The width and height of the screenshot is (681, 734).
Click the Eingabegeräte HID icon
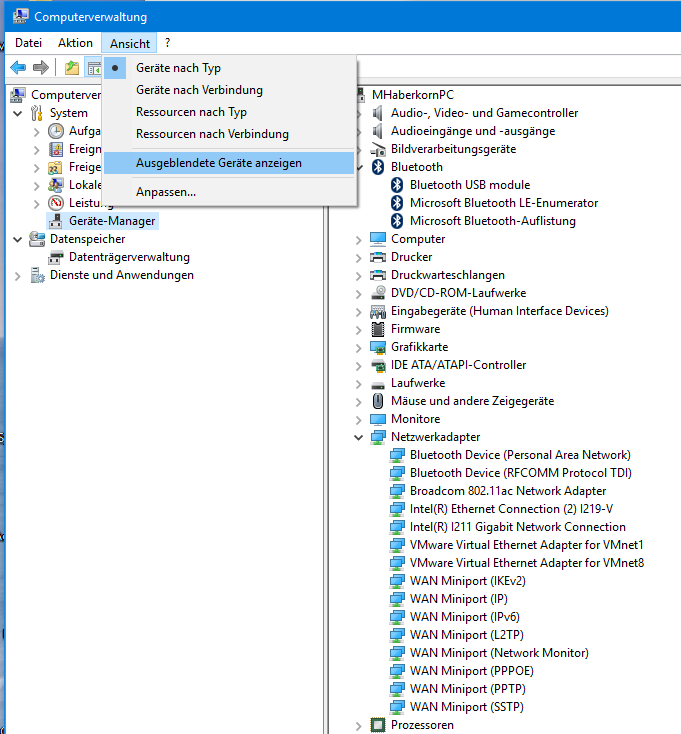click(378, 311)
